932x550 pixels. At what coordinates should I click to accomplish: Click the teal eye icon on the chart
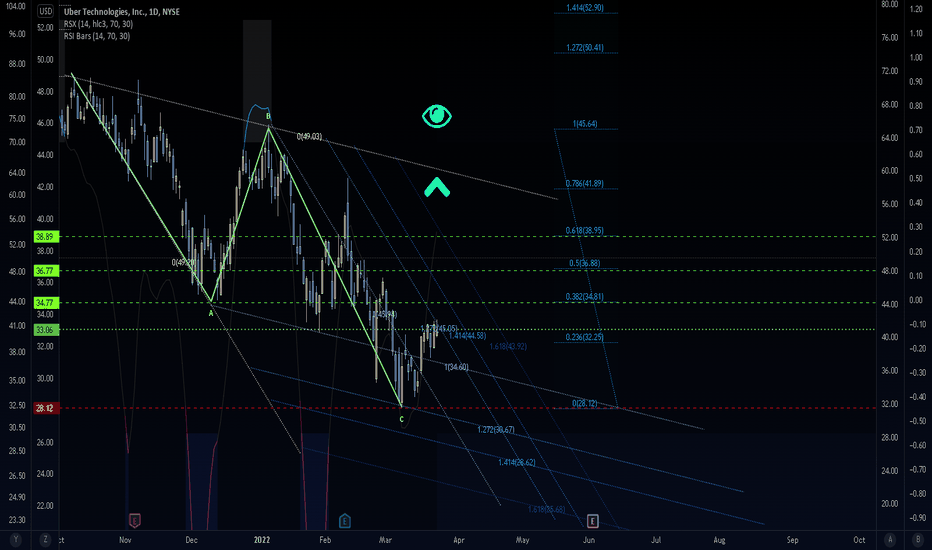point(437,116)
